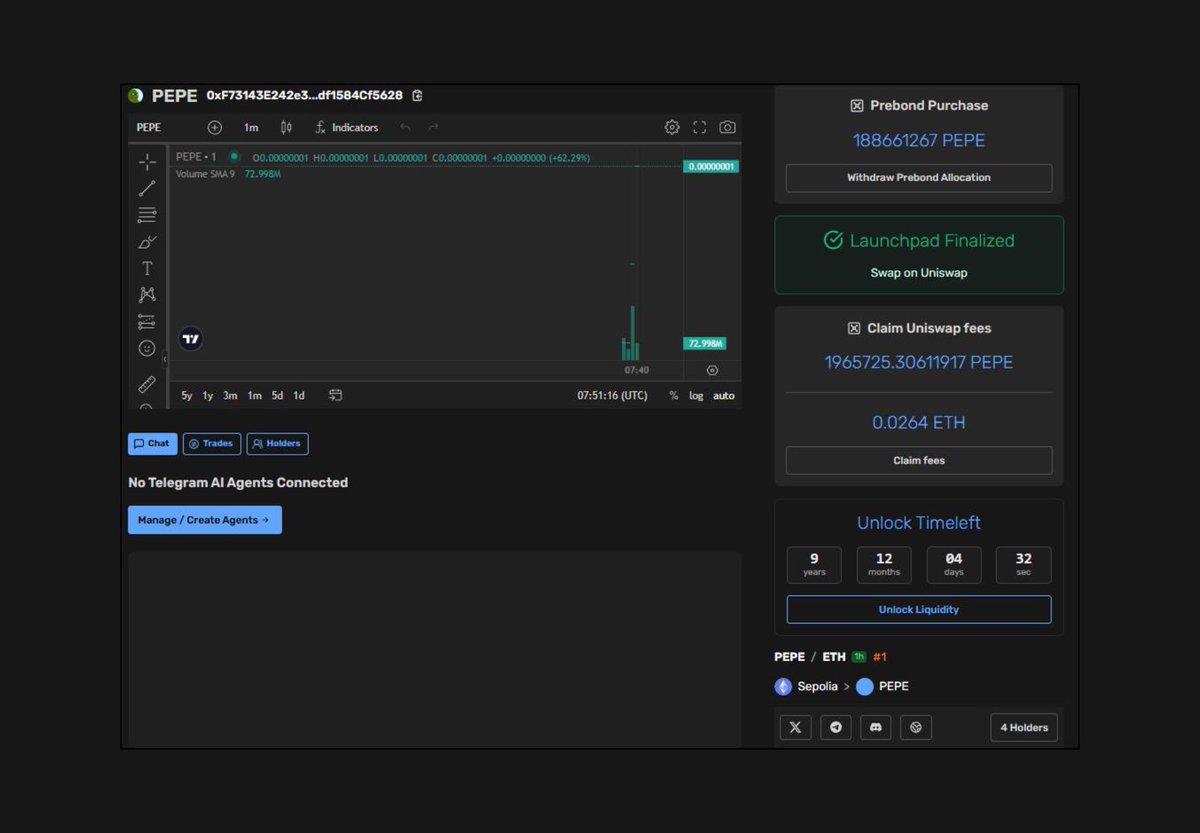Select the ruler measure tool
The width and height of the screenshot is (1200, 833).
pos(147,384)
